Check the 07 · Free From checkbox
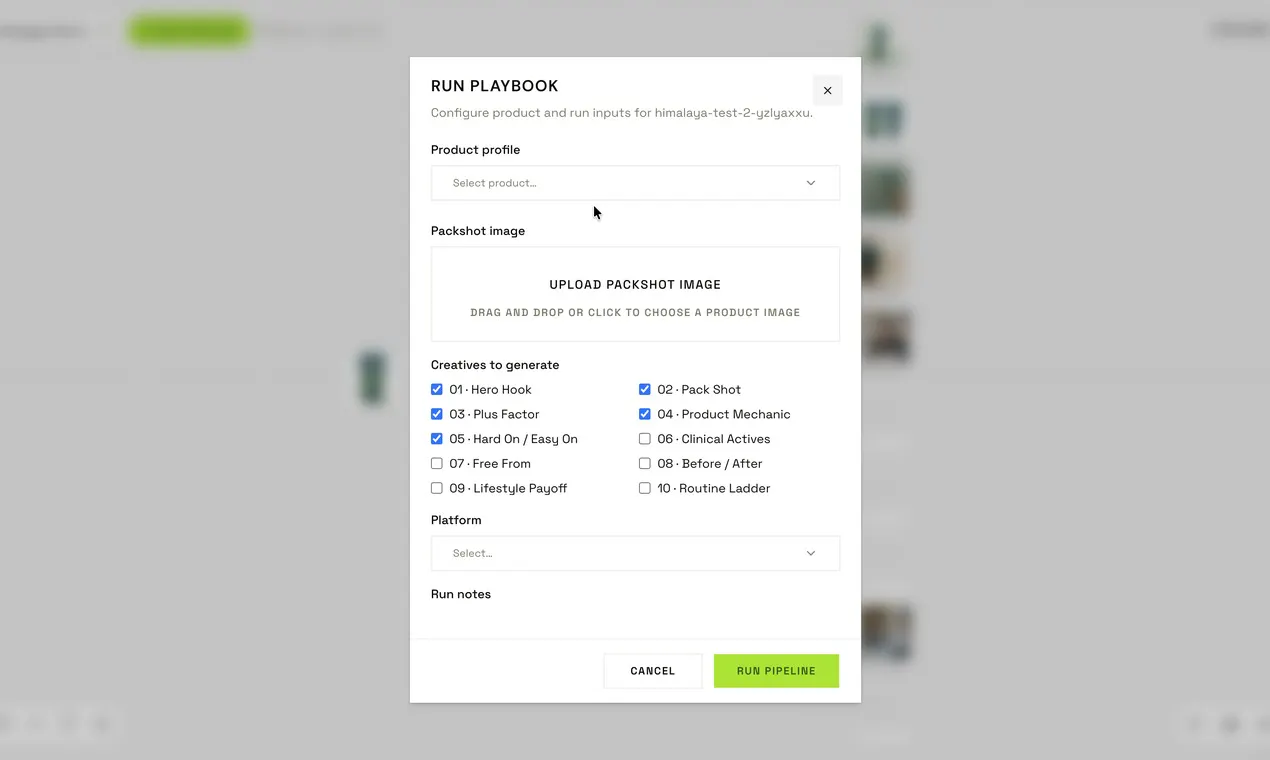Screen dimensions: 1270x760 pos(437,463)
